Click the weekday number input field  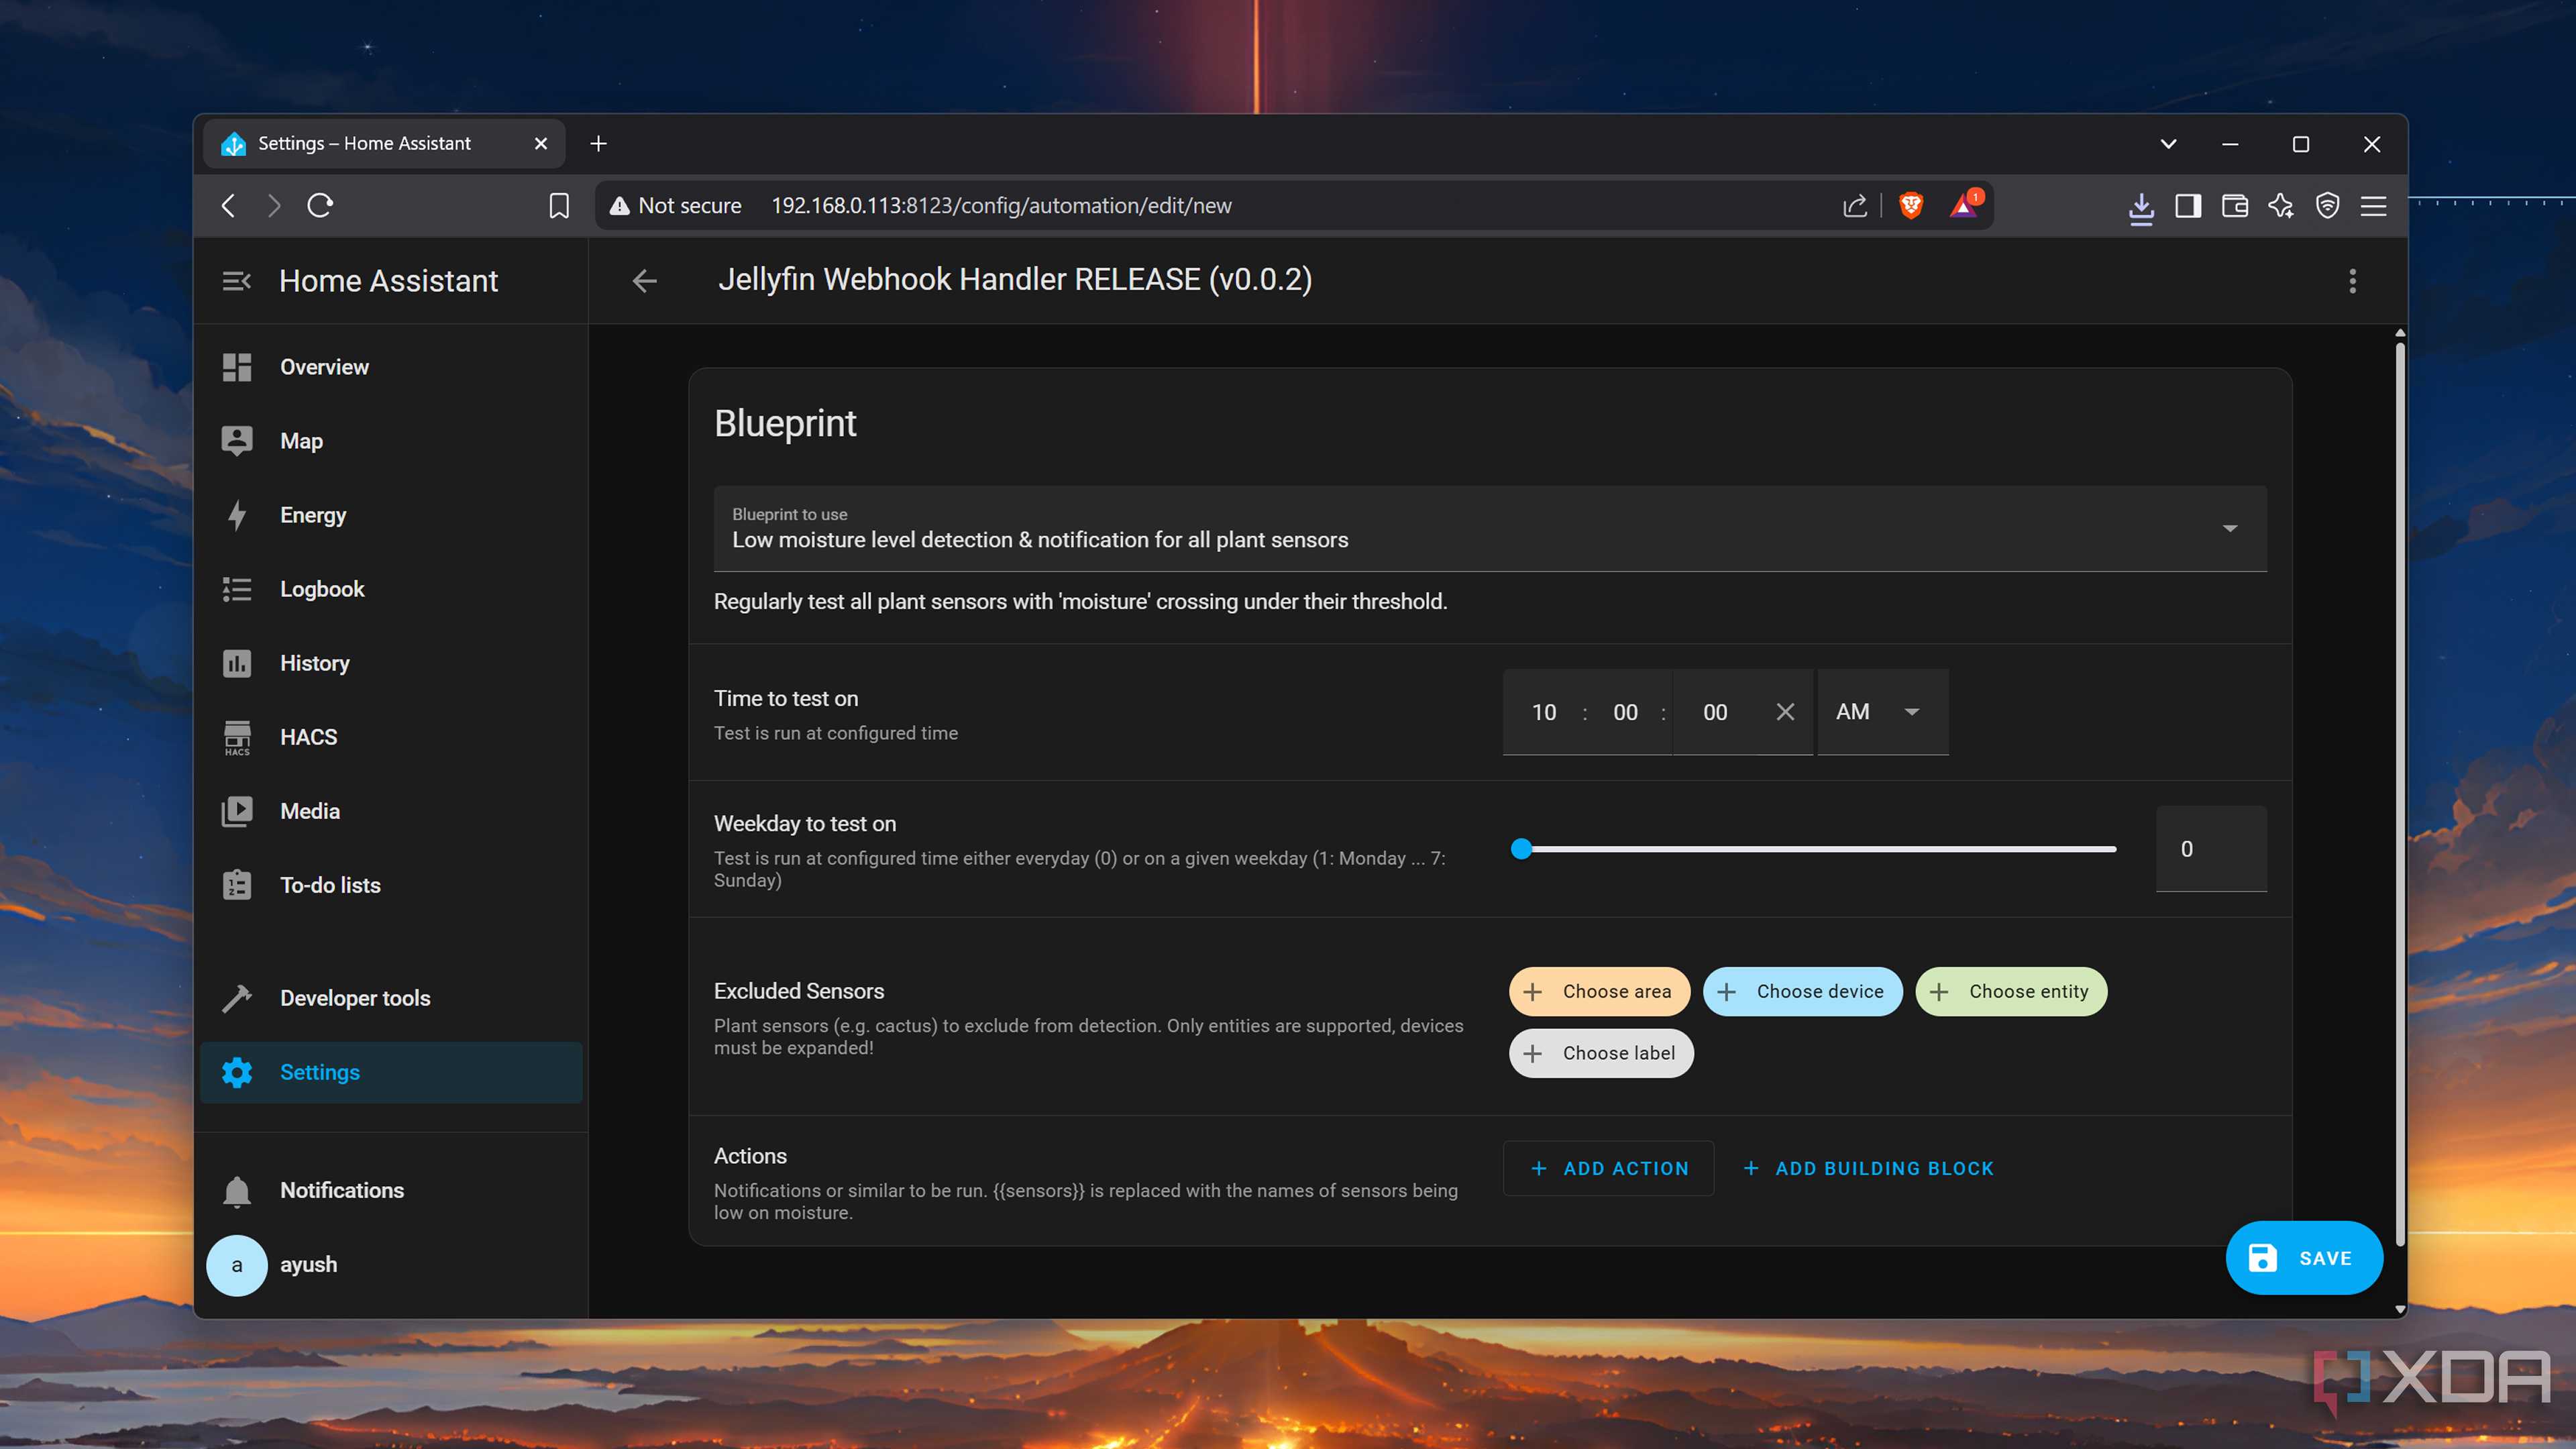pyautogui.click(x=2211, y=849)
